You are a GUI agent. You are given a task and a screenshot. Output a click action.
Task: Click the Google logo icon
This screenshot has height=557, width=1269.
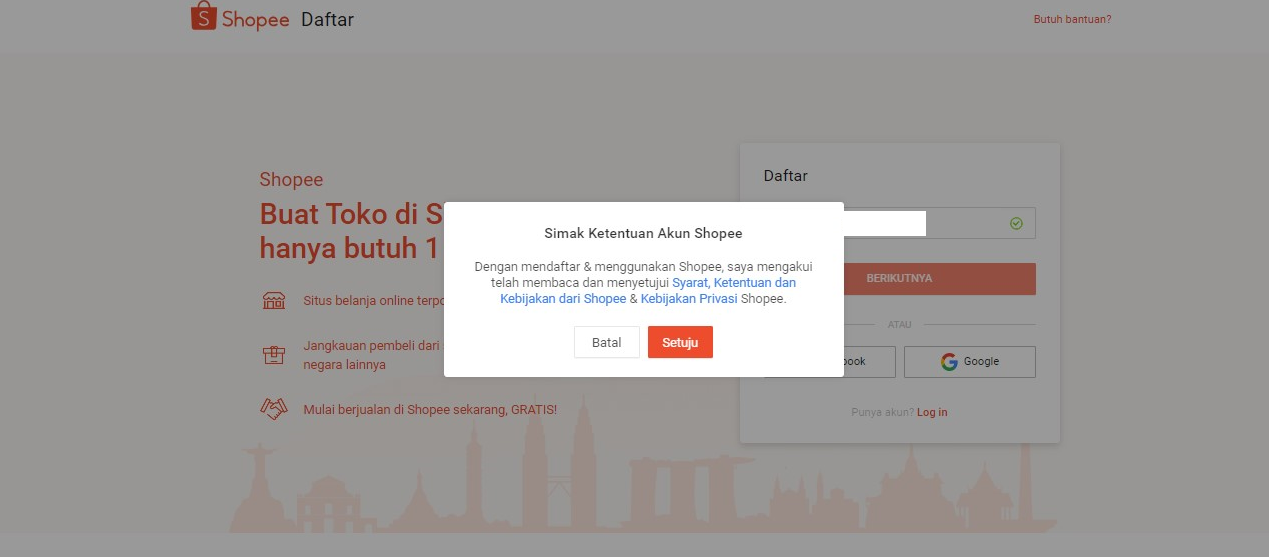pos(949,362)
